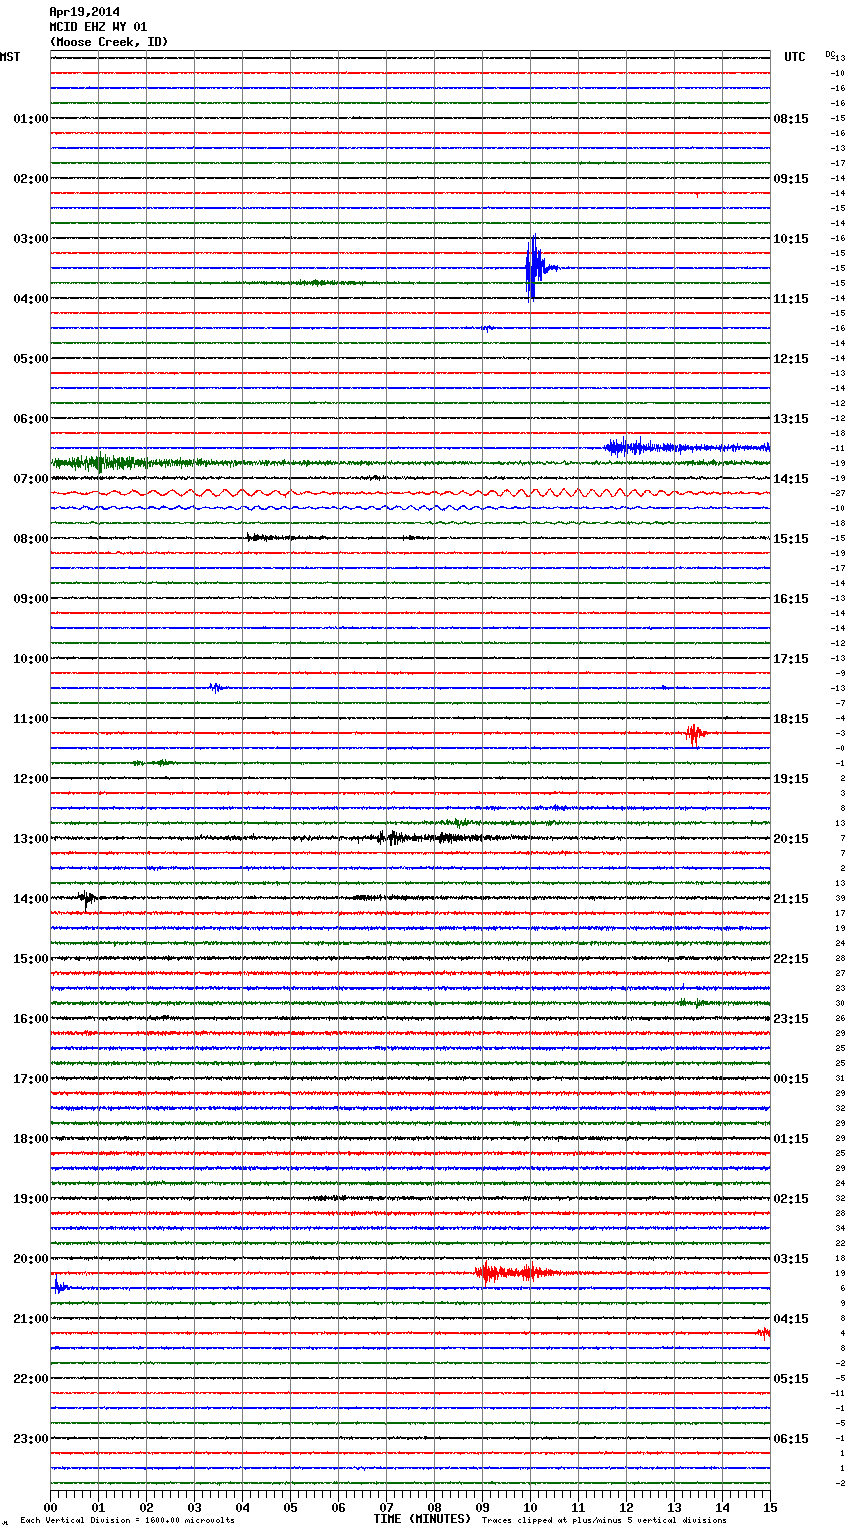Click the 23:00 MST time label

click(31, 1439)
